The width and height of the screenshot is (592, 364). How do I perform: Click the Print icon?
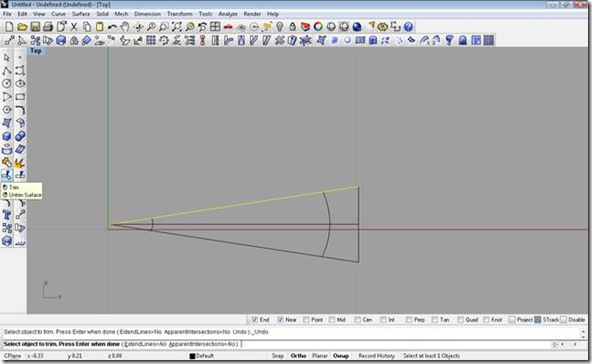click(x=48, y=26)
